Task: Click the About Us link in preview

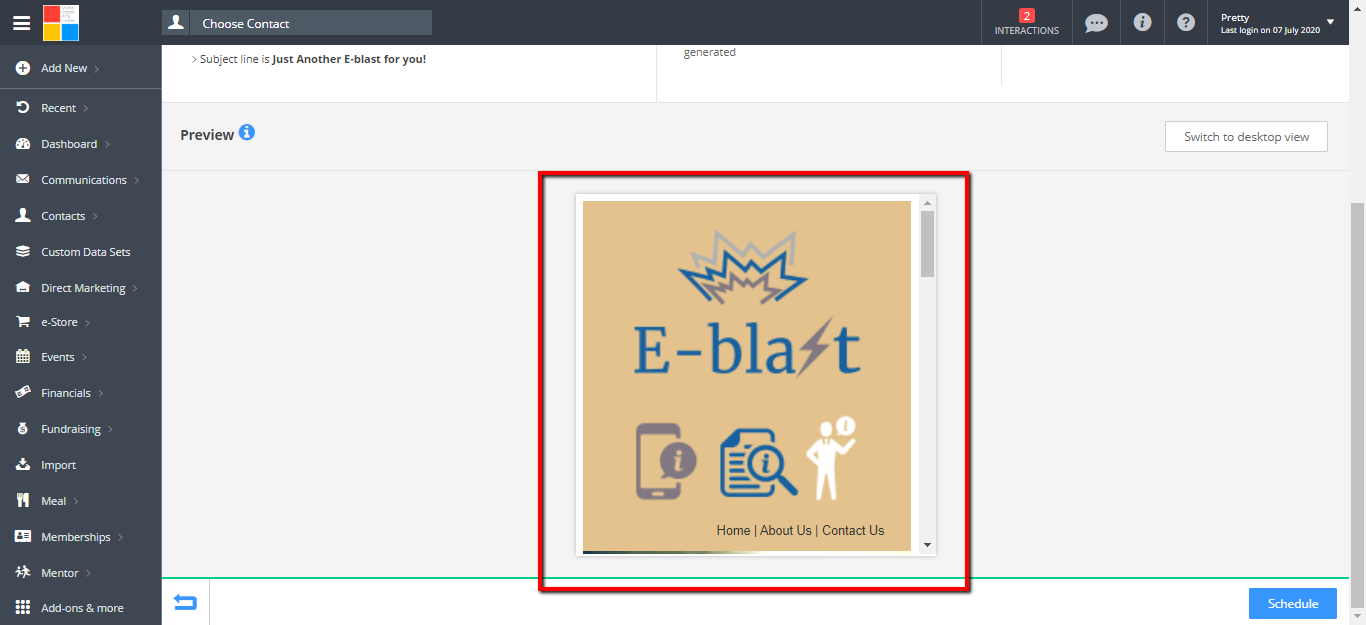Action: [x=786, y=531]
